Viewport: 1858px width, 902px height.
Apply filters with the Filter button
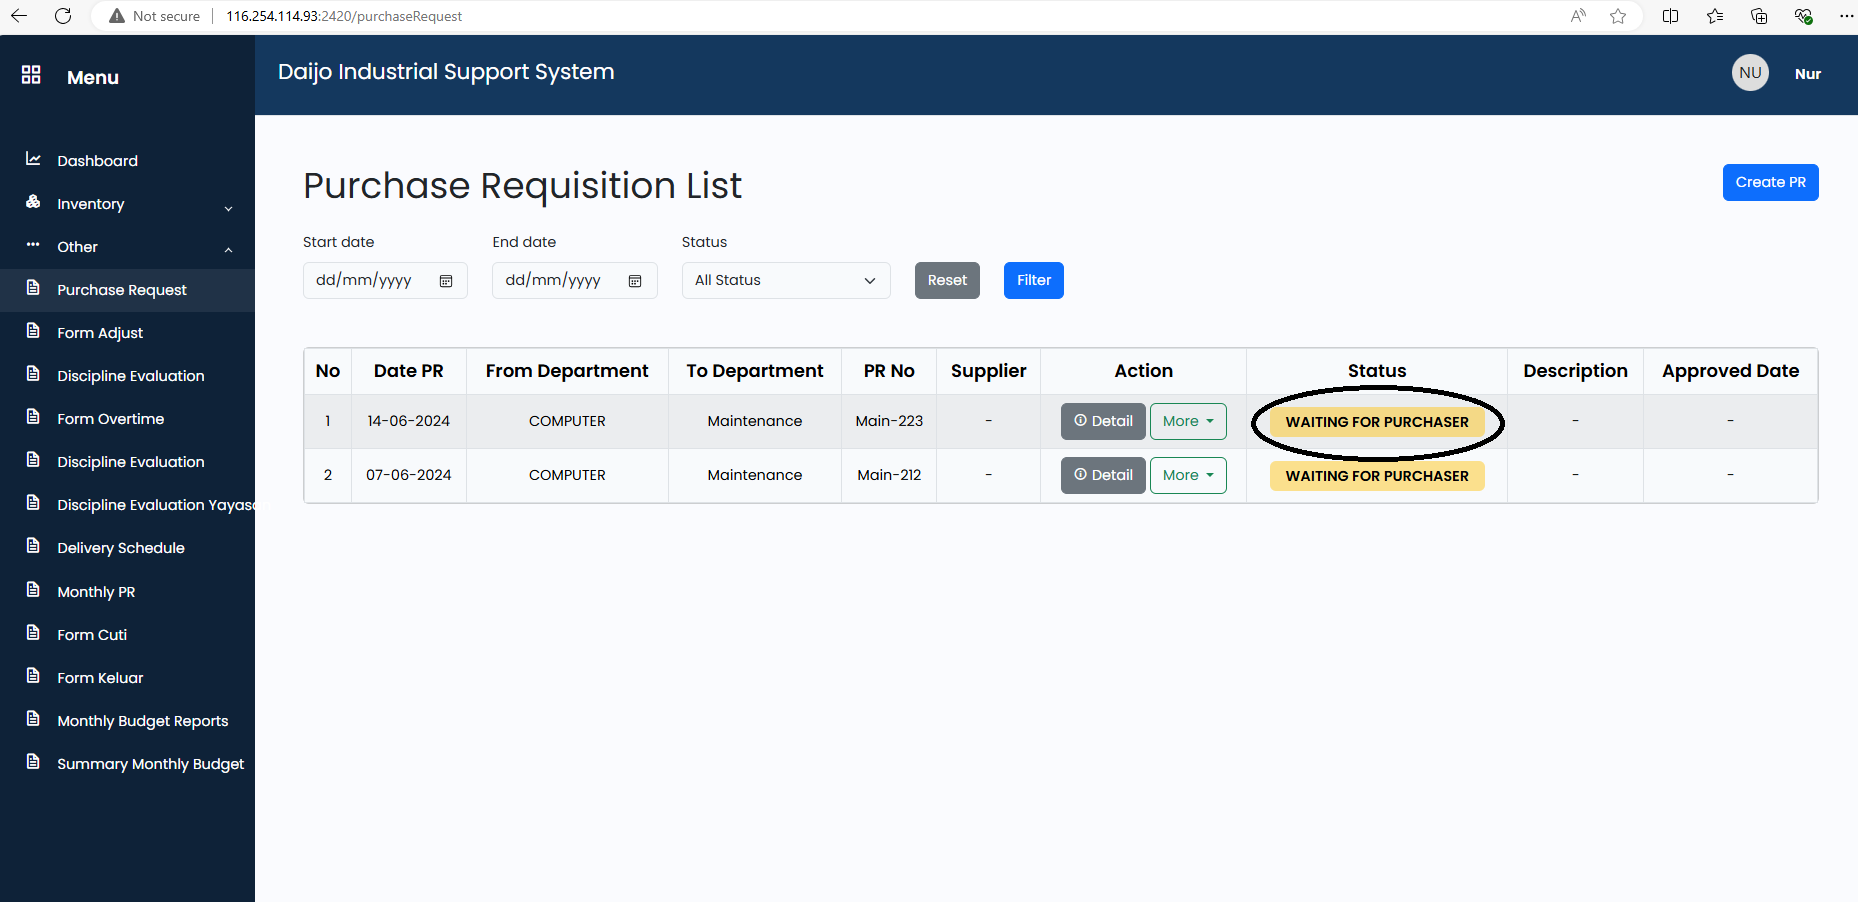1033,281
